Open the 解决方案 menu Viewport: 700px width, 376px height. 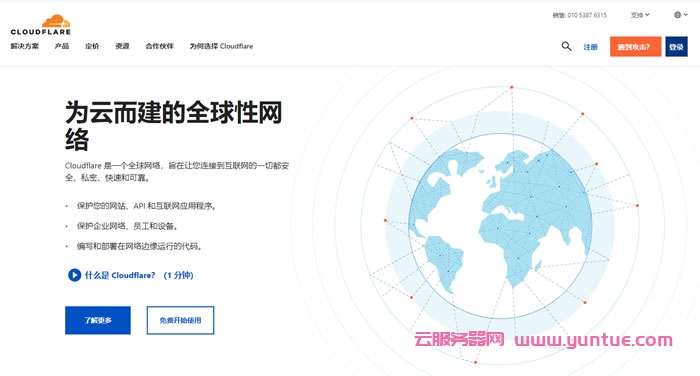(25, 46)
